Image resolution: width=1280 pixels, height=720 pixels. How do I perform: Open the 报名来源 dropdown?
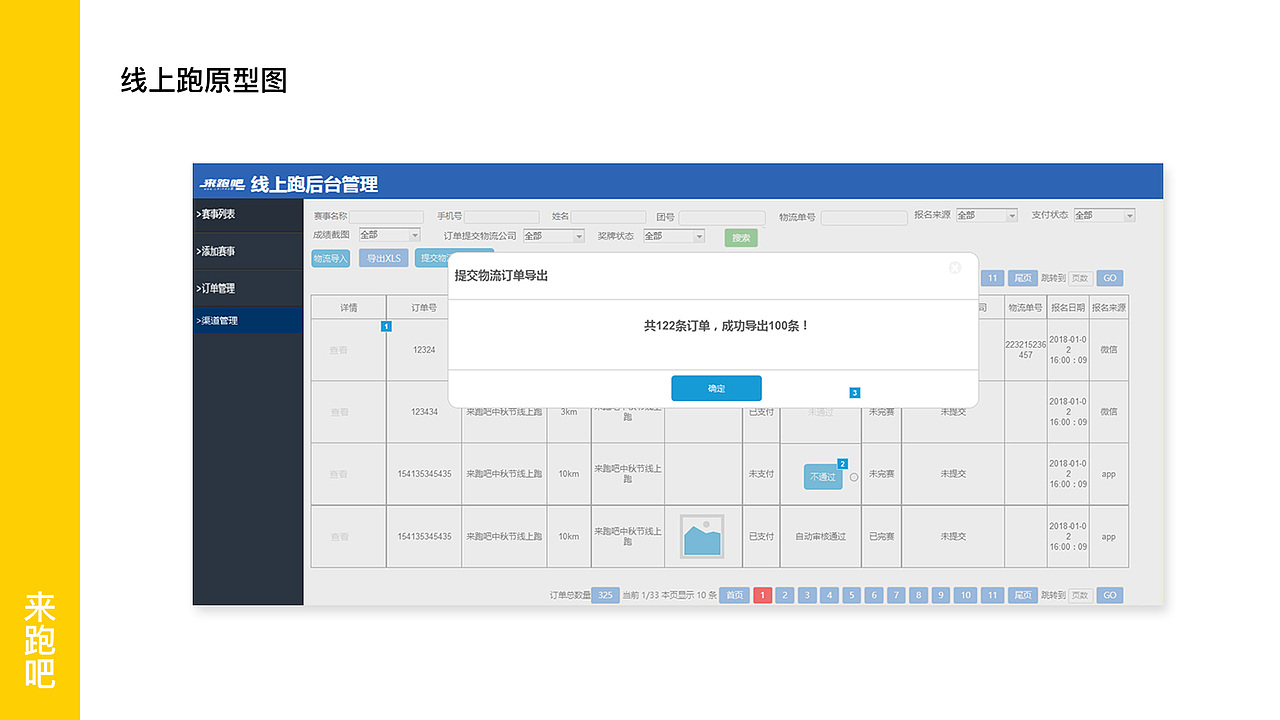(985, 215)
